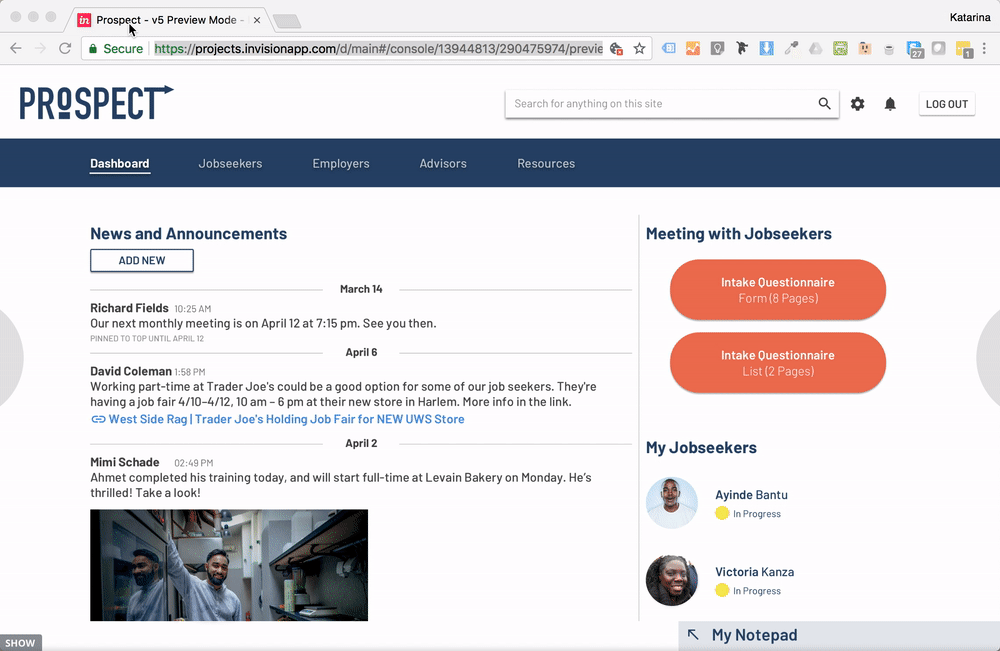Click the lightbulb extension icon
Image resolution: width=1000 pixels, height=651 pixels.
(717, 48)
